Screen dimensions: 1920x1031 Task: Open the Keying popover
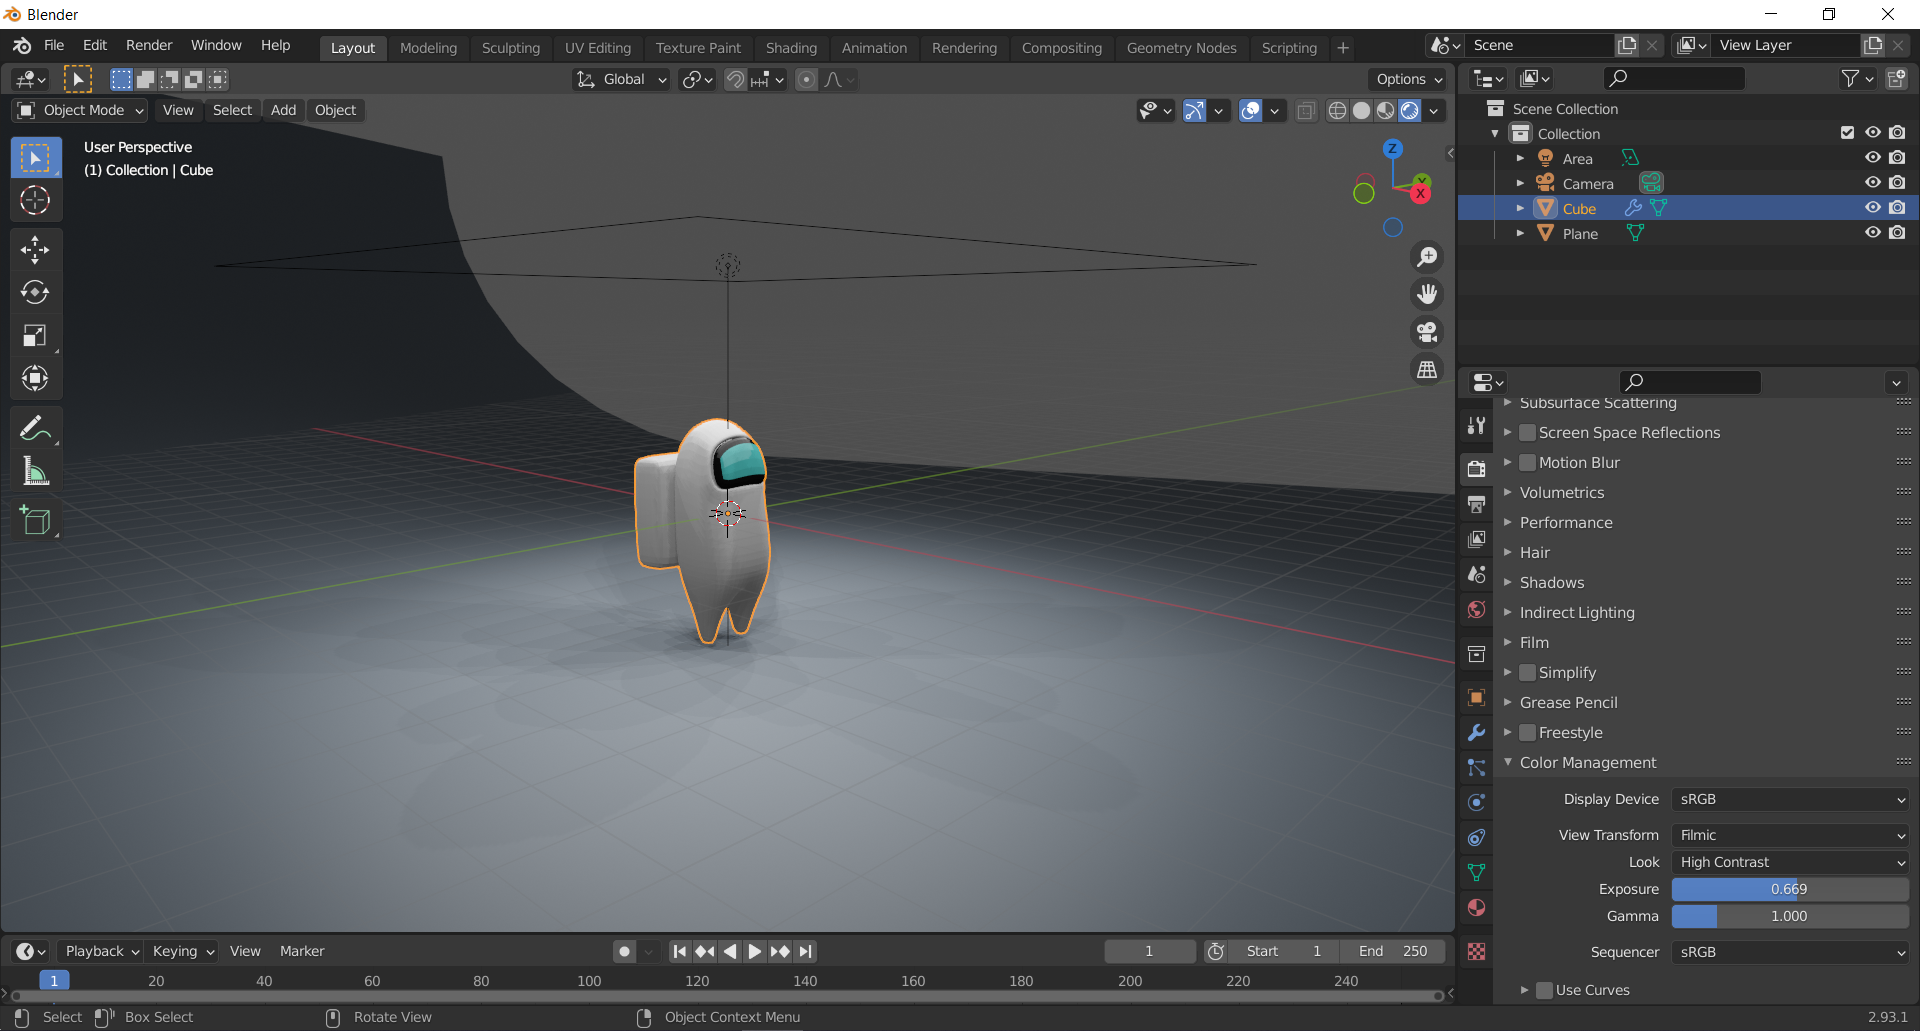182,951
